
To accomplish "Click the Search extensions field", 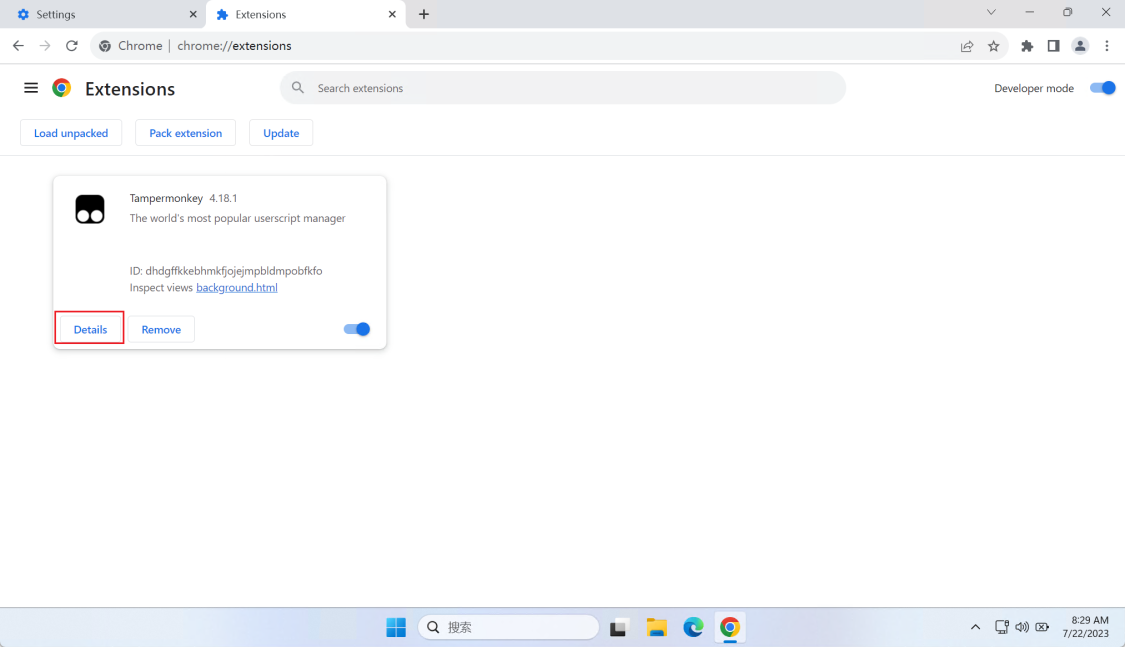I will point(562,88).
